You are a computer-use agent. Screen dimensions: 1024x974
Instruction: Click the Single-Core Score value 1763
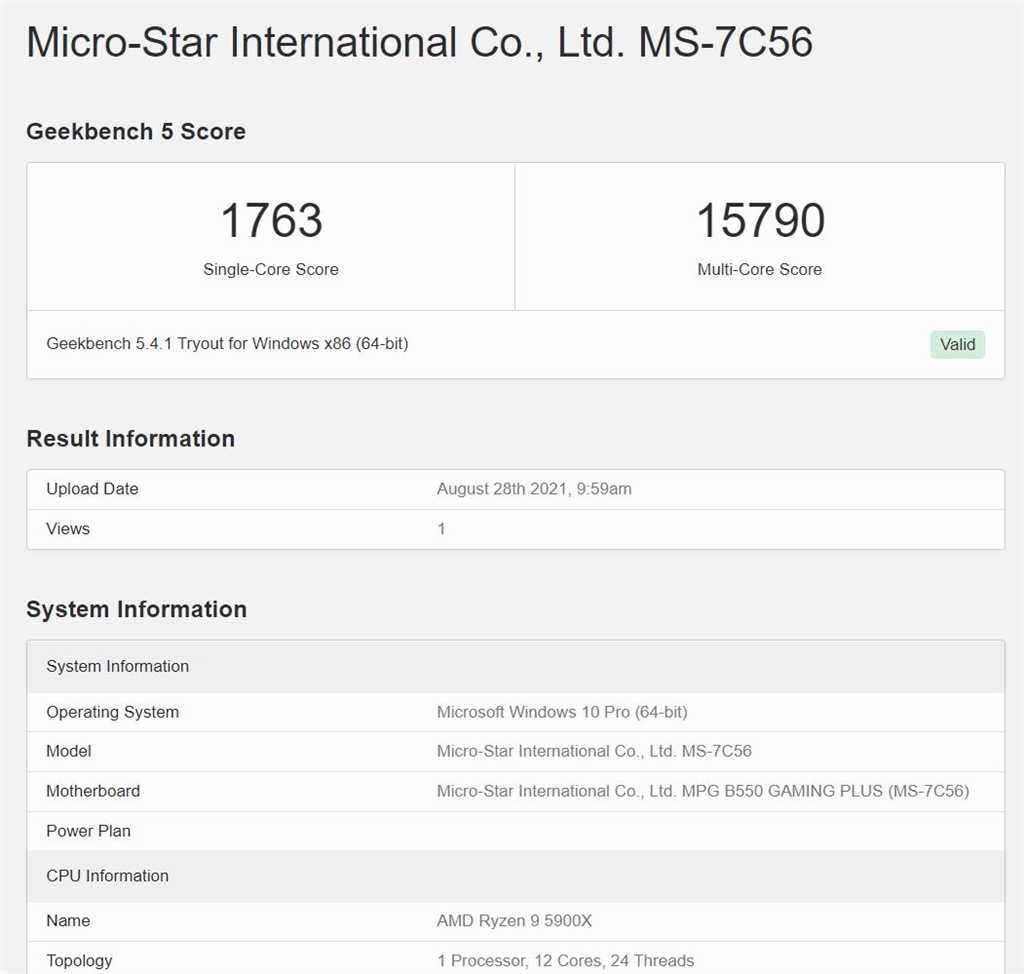(271, 221)
